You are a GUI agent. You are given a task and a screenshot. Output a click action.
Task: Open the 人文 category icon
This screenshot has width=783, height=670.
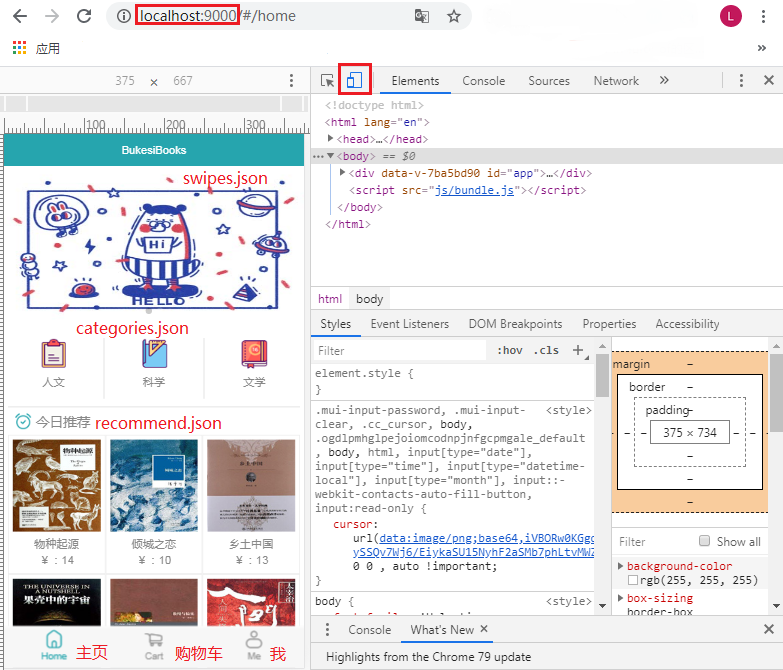[53, 353]
